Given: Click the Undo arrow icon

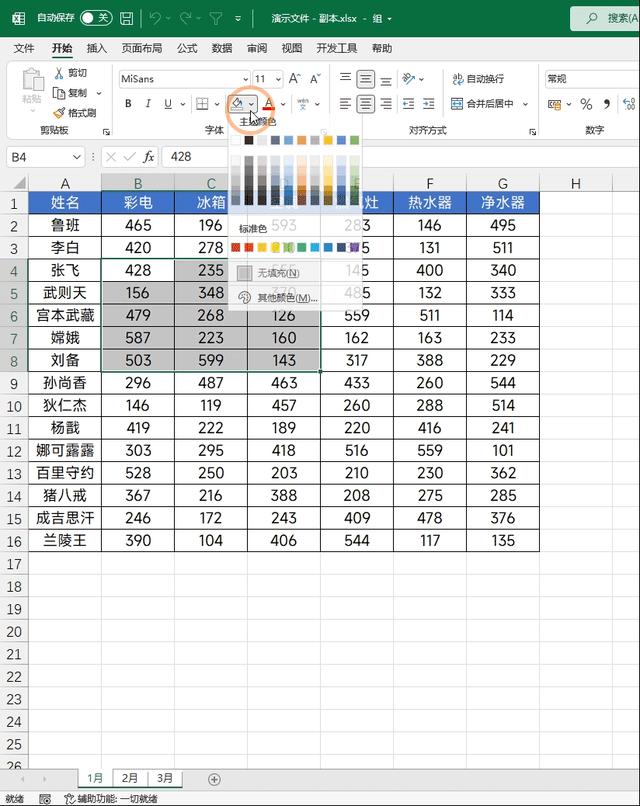Looking at the screenshot, I should (155, 19).
